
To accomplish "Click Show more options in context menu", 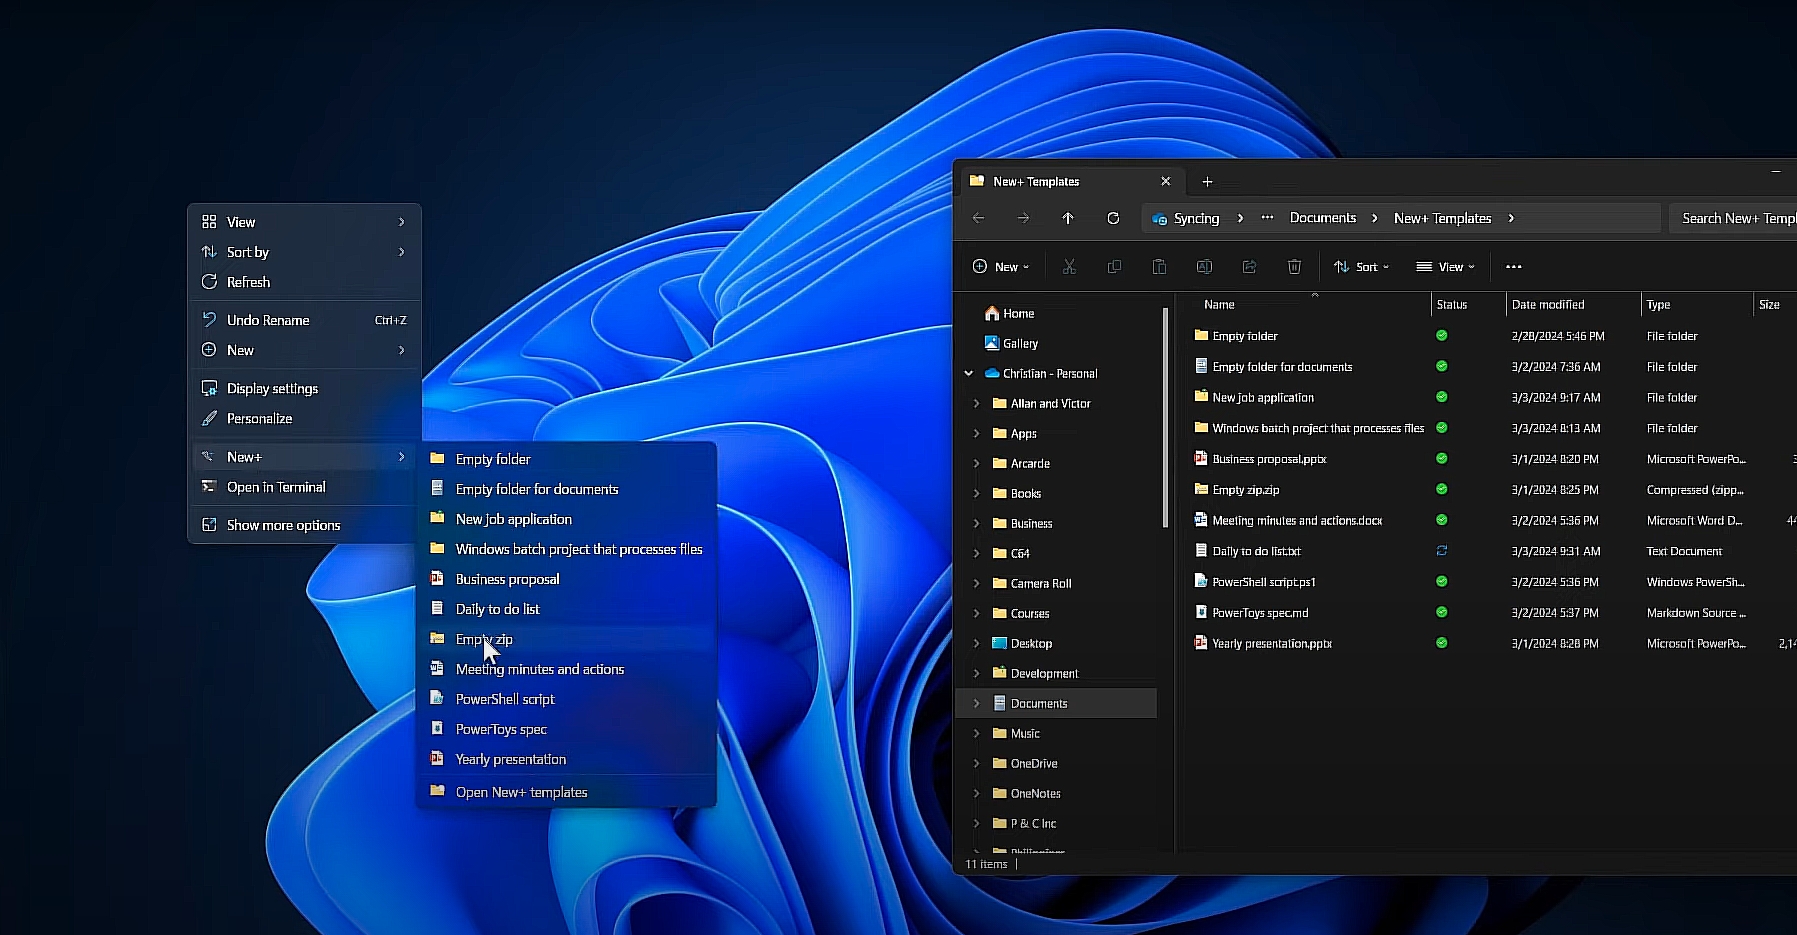I will pyautogui.click(x=304, y=525).
